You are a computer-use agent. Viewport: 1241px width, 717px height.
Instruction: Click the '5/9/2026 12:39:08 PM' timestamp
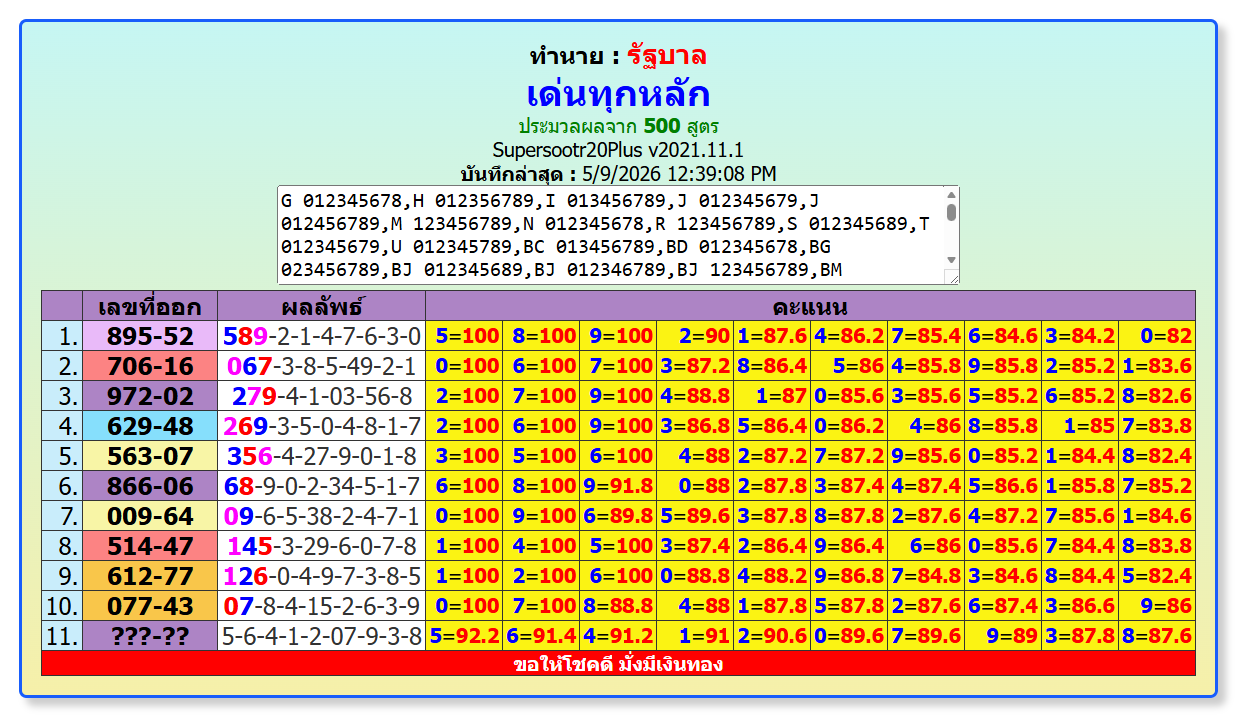pos(679,174)
